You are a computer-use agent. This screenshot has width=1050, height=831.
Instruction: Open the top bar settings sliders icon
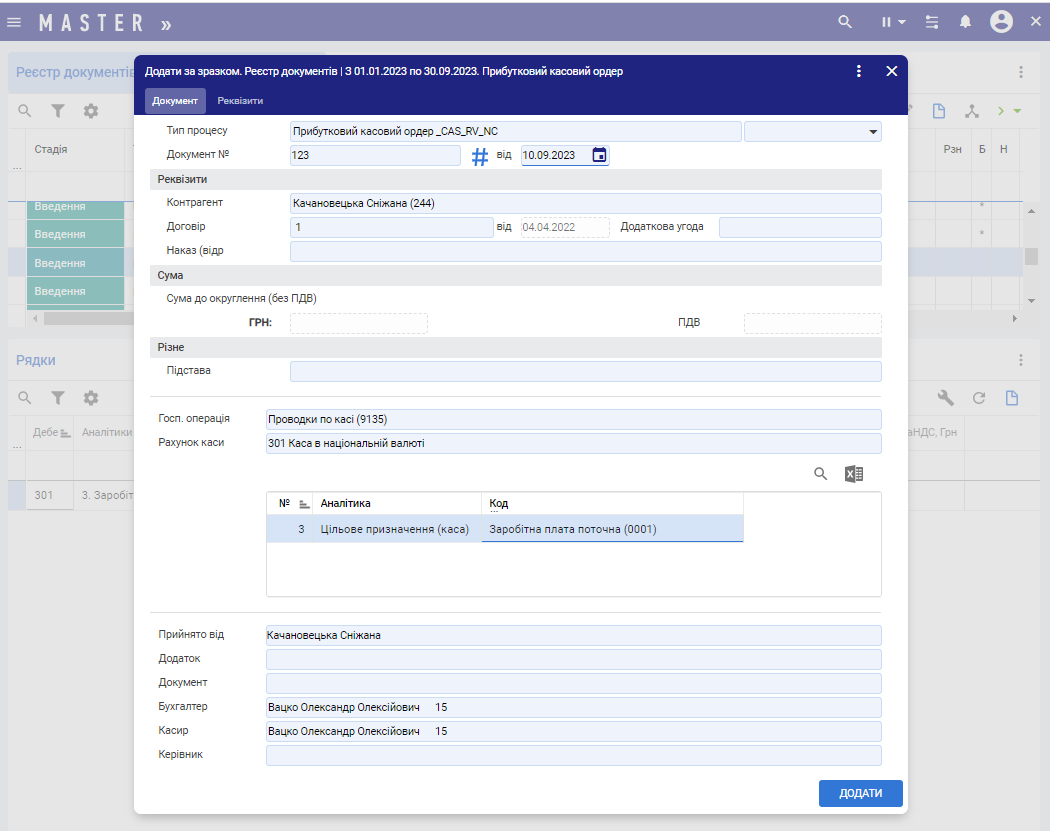pyautogui.click(x=932, y=22)
